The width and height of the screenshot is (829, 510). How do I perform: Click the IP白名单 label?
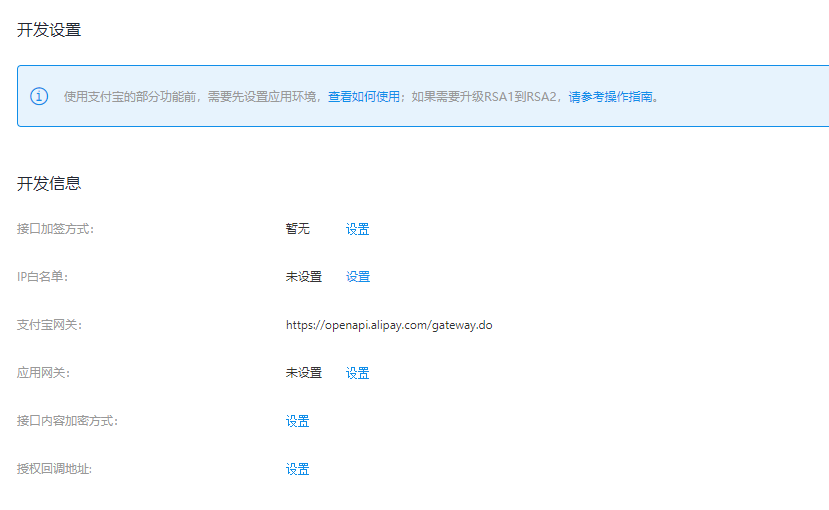[x=42, y=276]
